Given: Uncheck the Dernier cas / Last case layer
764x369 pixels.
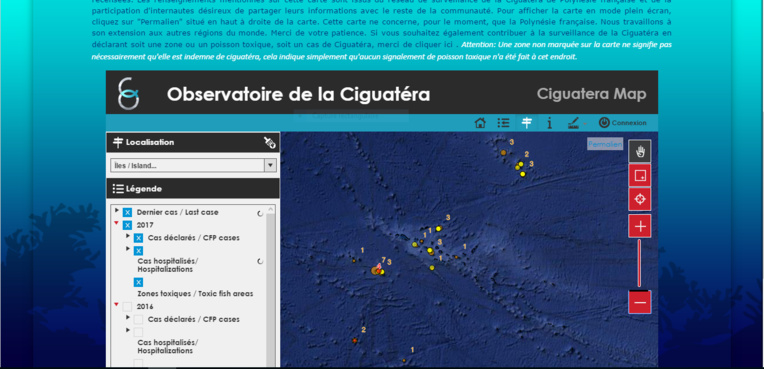Looking at the screenshot, I should pos(127,213).
